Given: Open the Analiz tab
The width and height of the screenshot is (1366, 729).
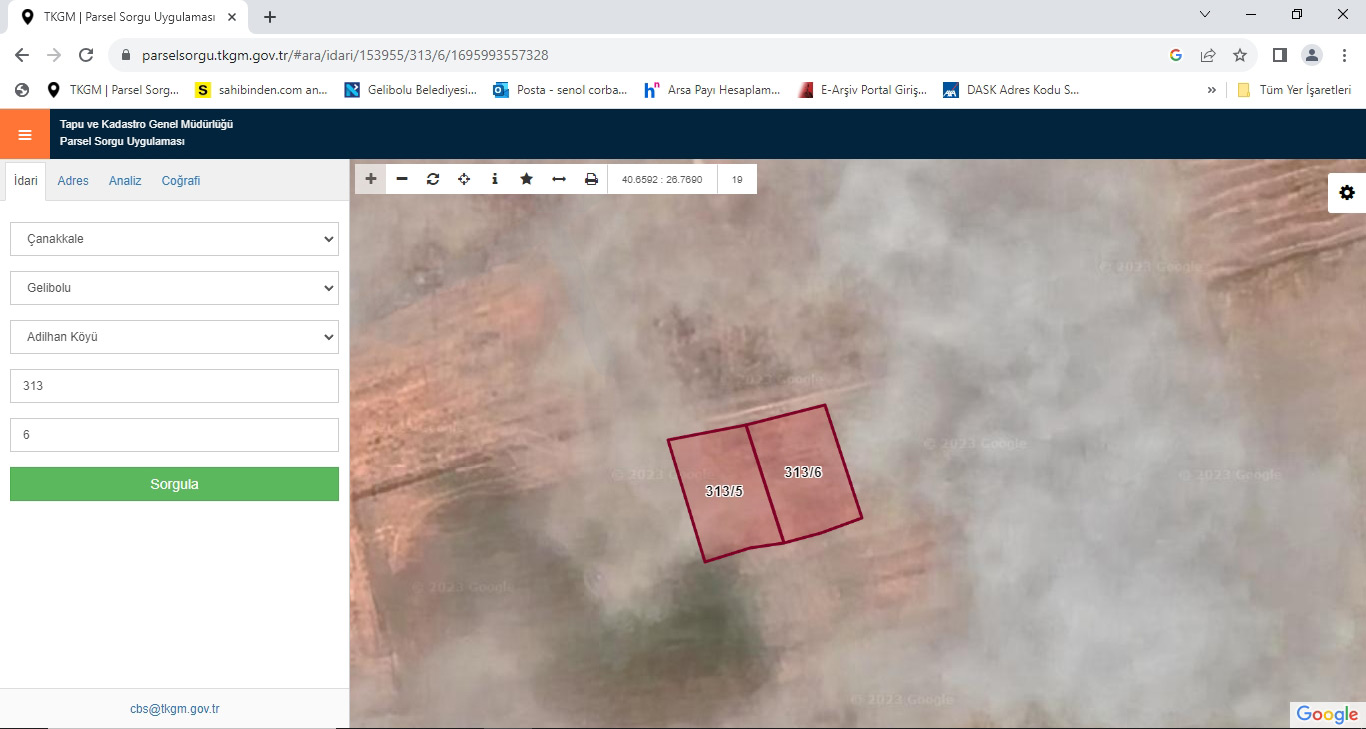Looking at the screenshot, I should click(x=125, y=181).
